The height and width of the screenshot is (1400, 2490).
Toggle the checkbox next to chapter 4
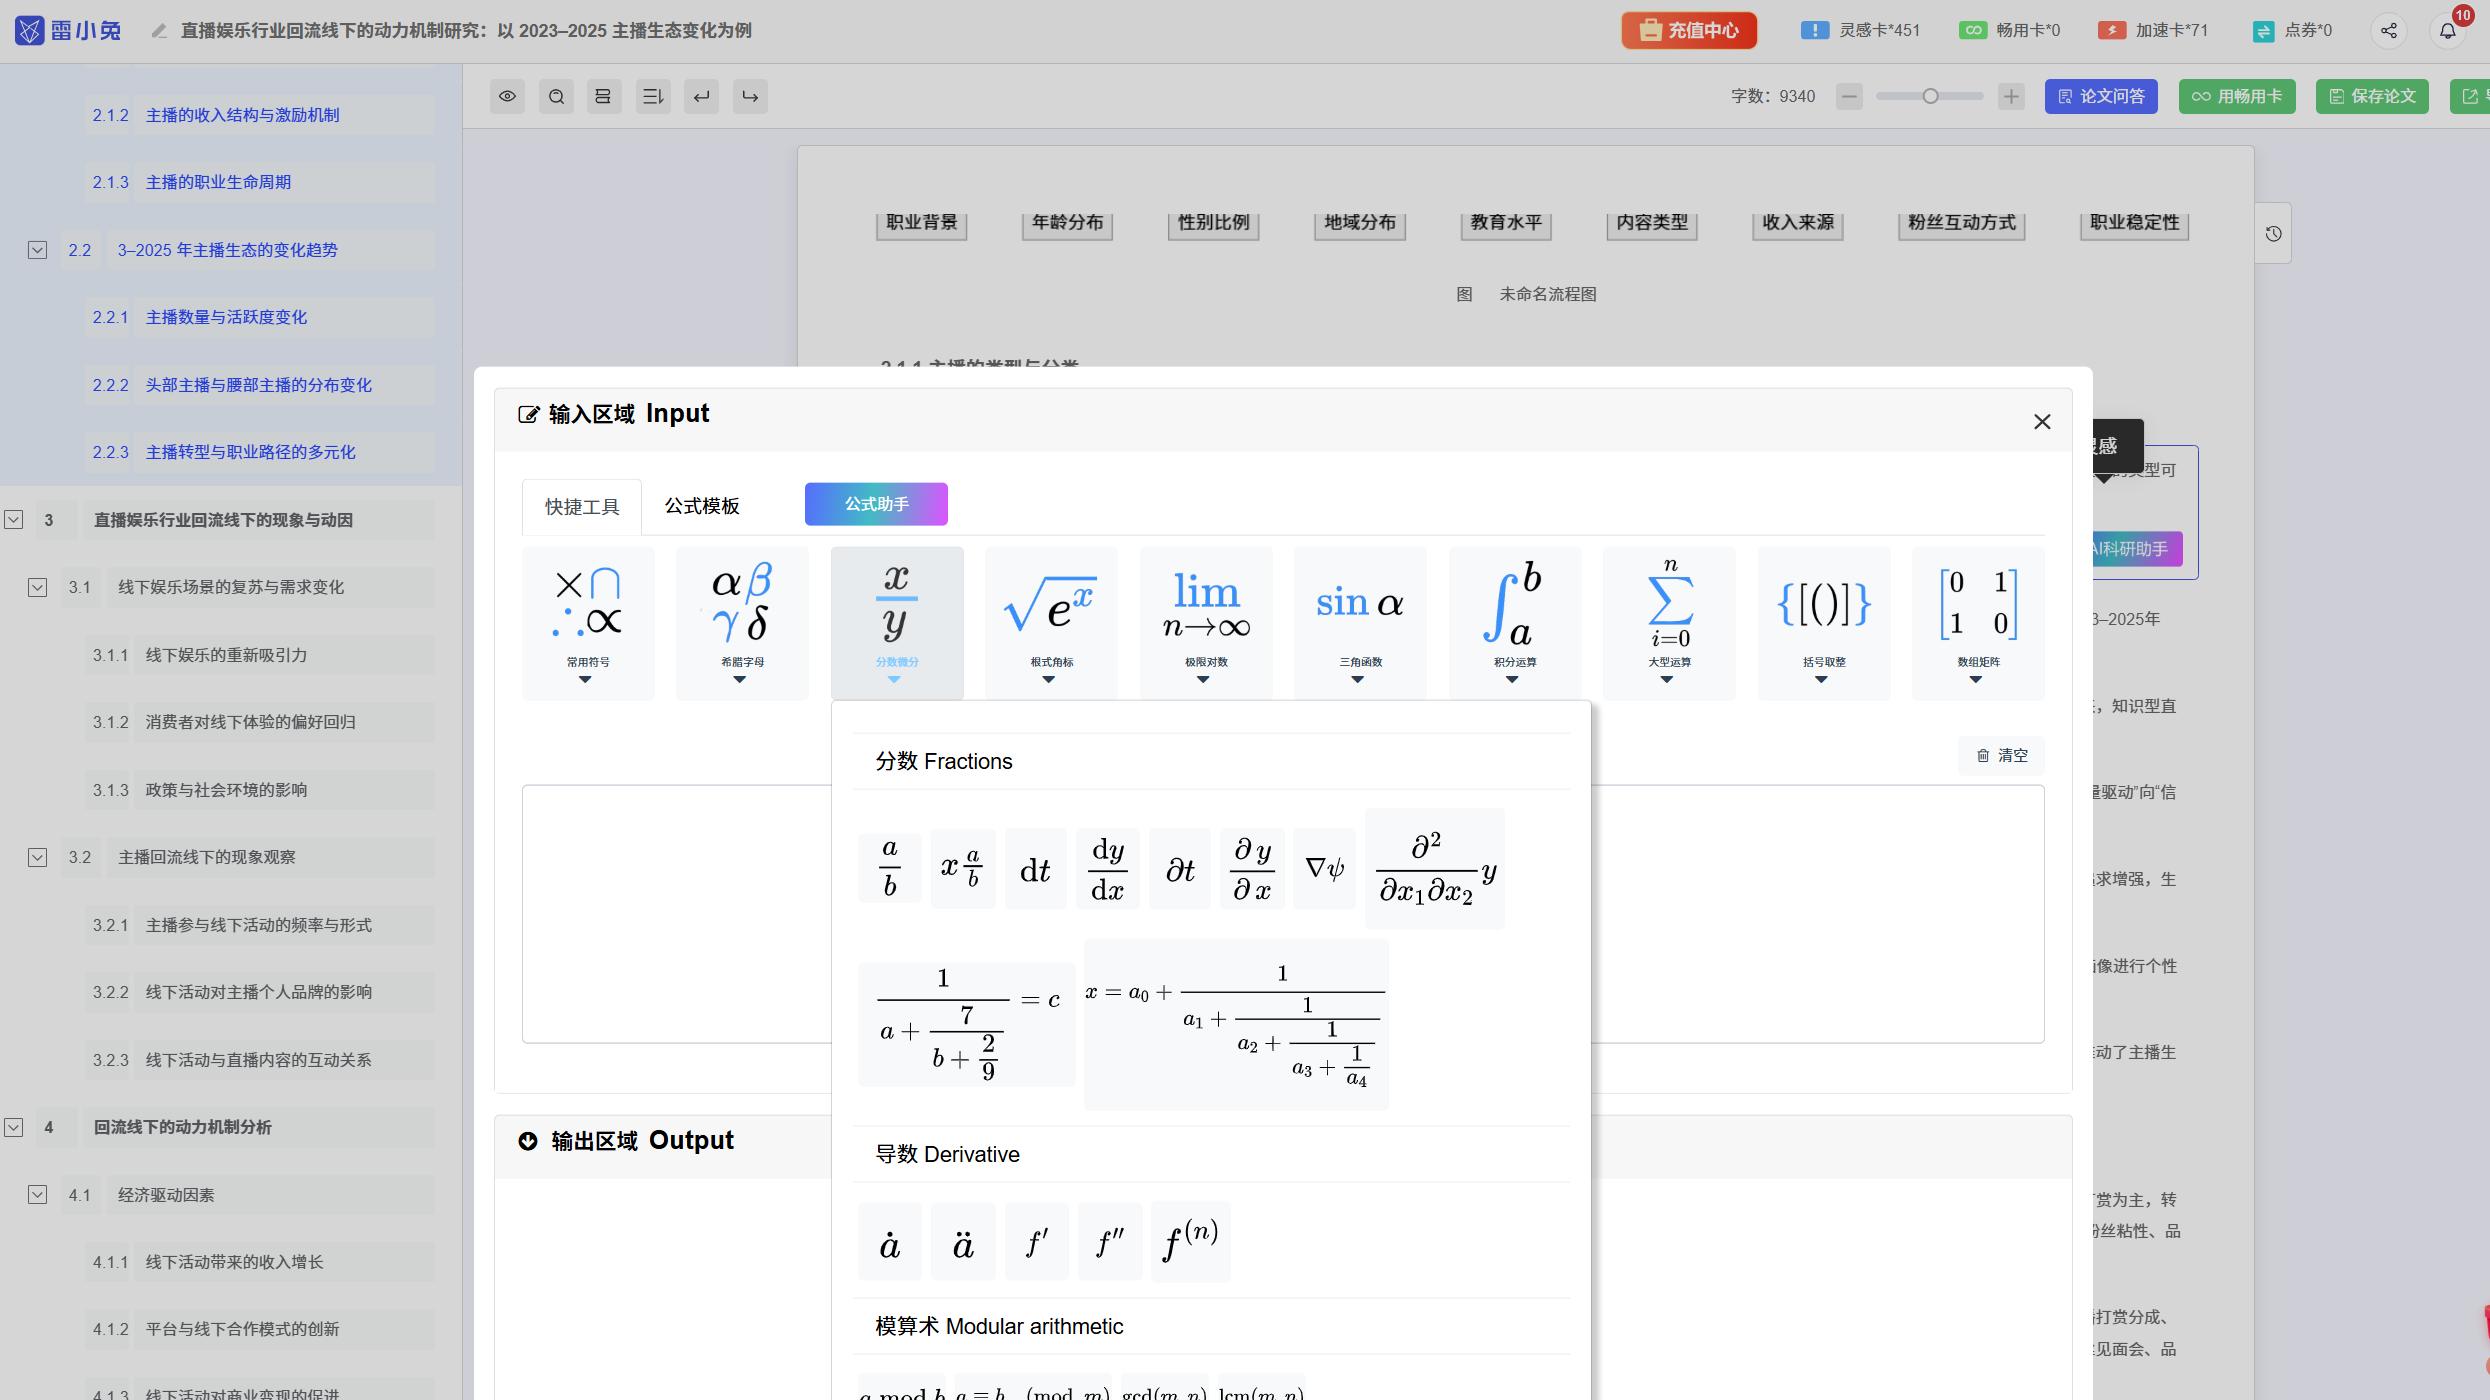pos(14,1127)
